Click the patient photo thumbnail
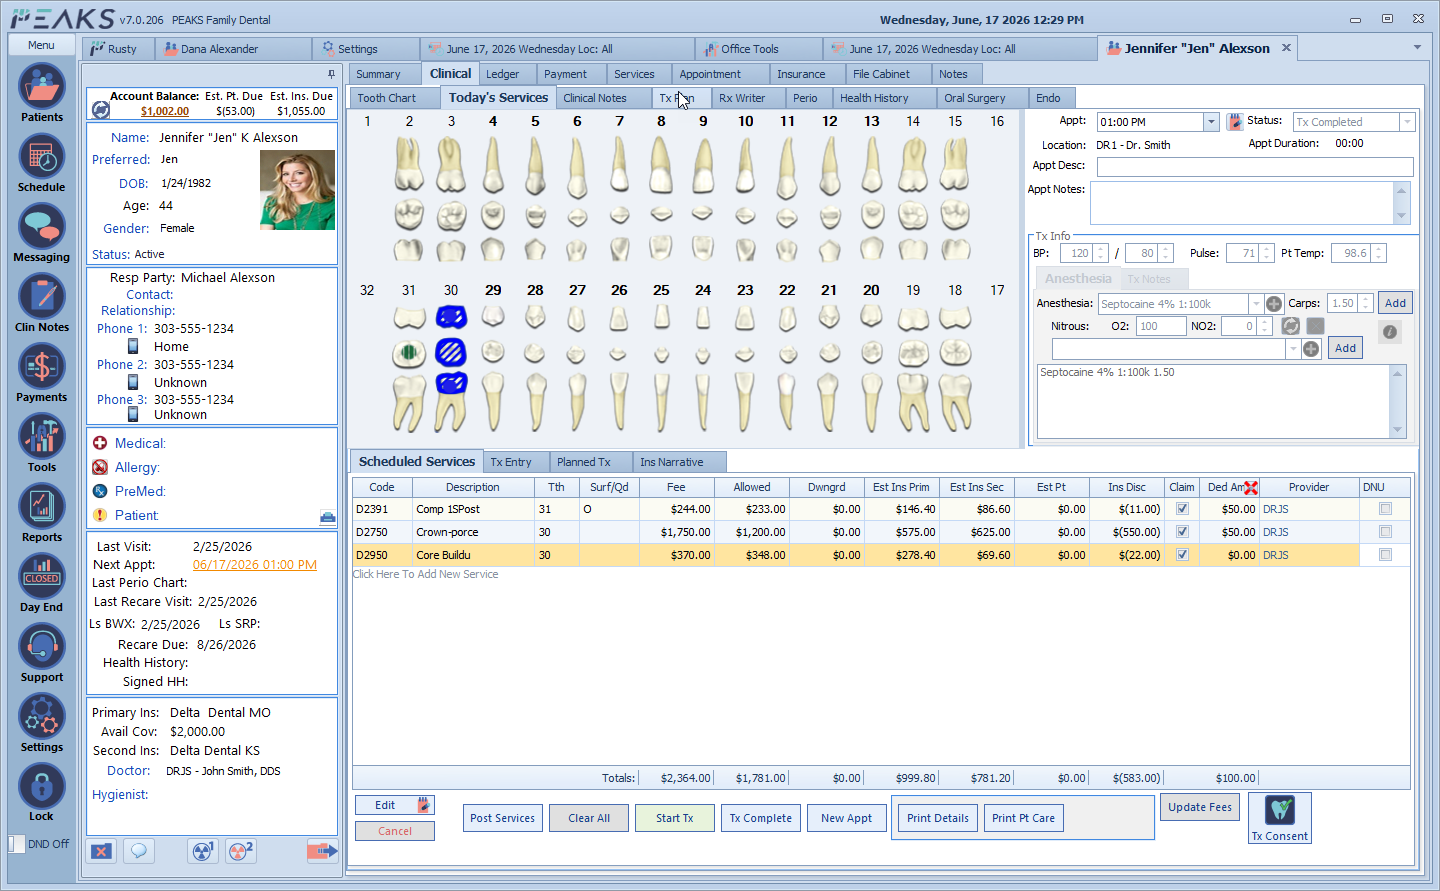The image size is (1440, 891). click(x=297, y=190)
